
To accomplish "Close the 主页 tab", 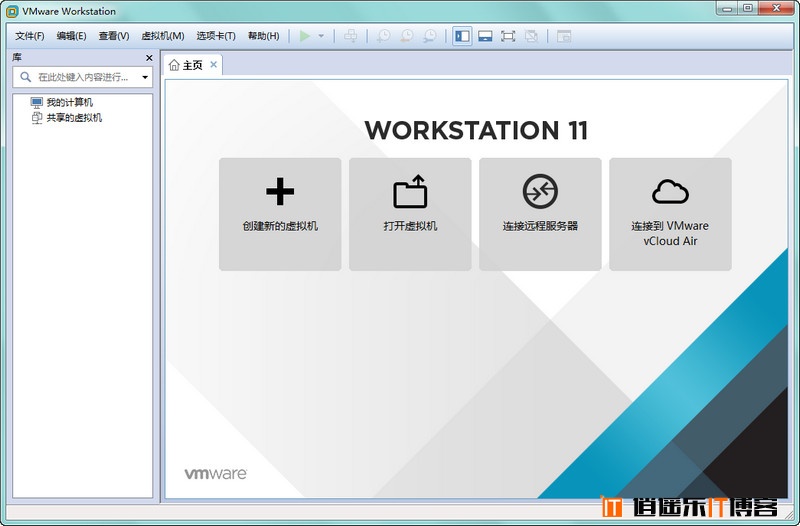I will pyautogui.click(x=214, y=64).
